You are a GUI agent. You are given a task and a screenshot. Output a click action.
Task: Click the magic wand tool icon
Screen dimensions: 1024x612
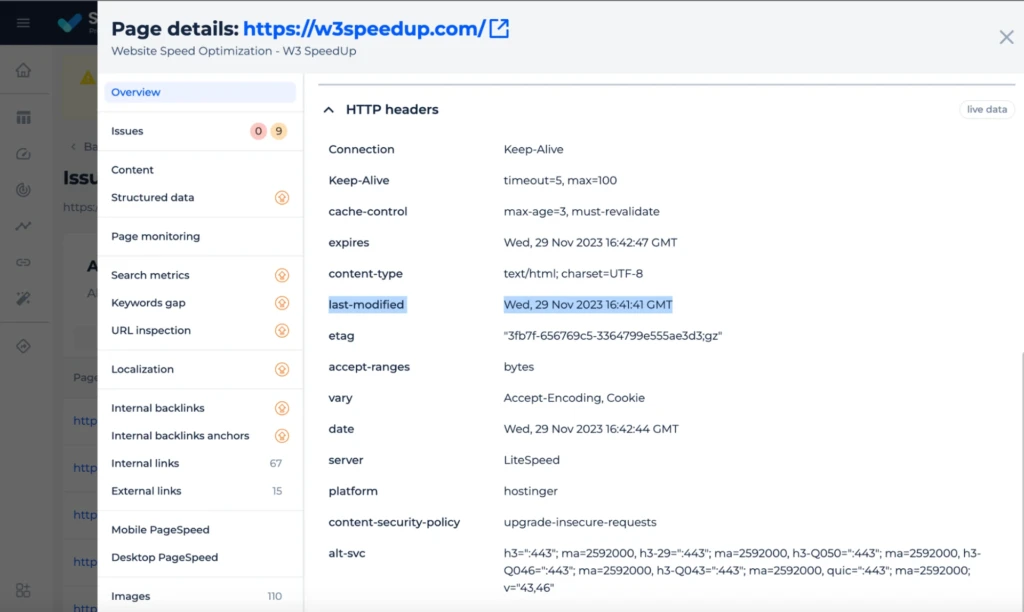coord(25,298)
